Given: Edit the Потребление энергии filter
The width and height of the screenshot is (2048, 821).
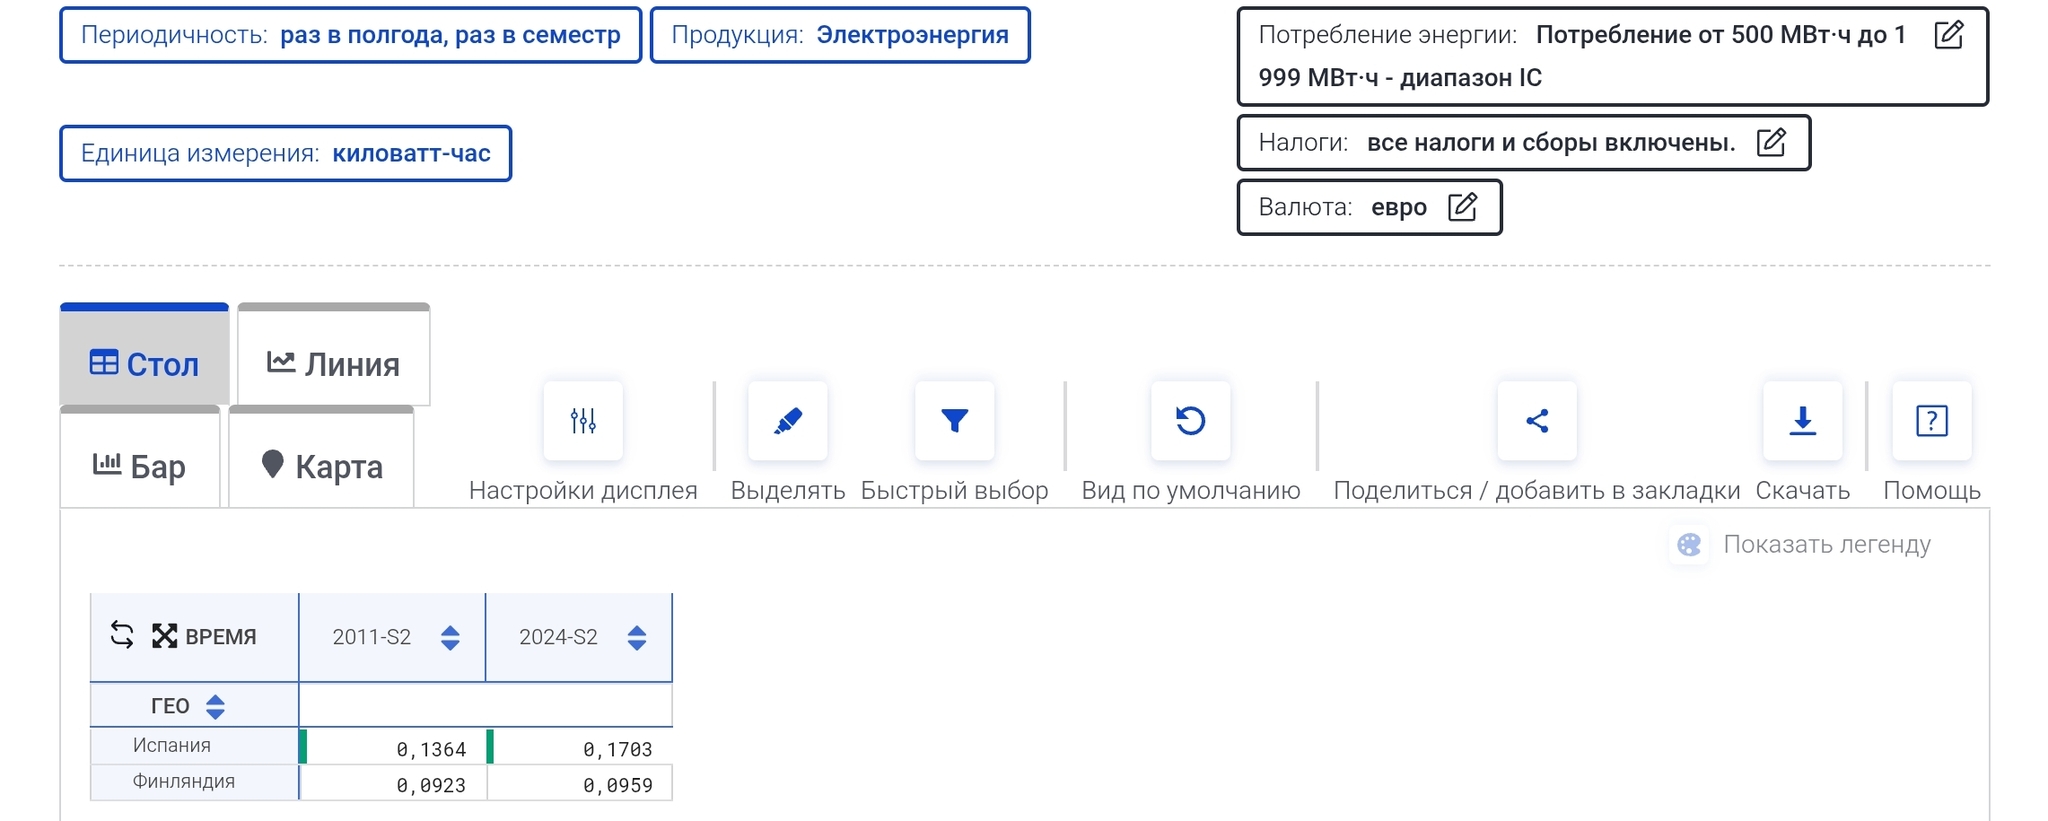Looking at the screenshot, I should (1948, 35).
